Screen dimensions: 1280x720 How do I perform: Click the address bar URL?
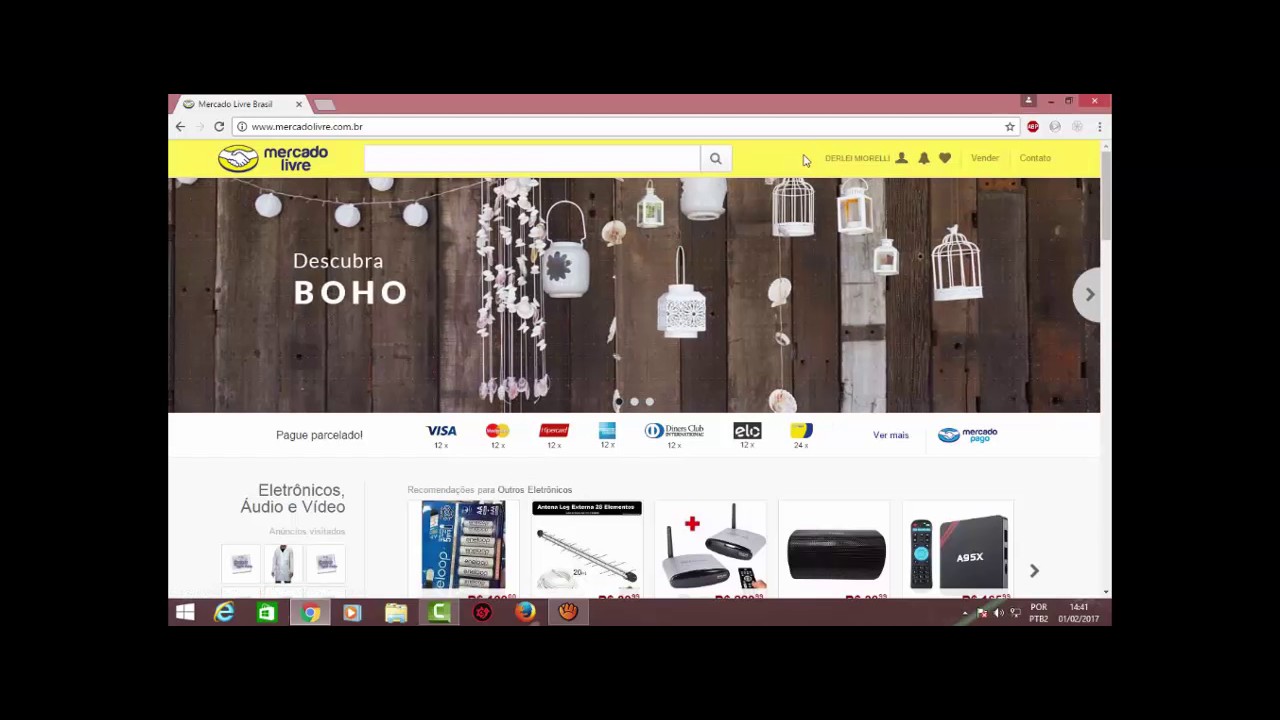[x=307, y=127]
